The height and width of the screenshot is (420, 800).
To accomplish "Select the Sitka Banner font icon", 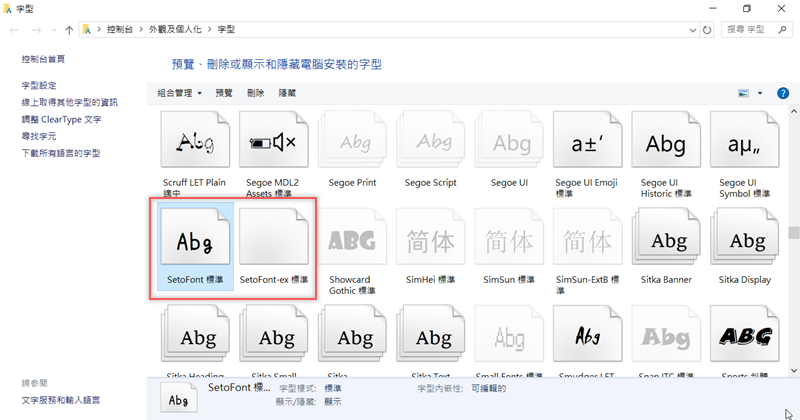I will (x=666, y=237).
